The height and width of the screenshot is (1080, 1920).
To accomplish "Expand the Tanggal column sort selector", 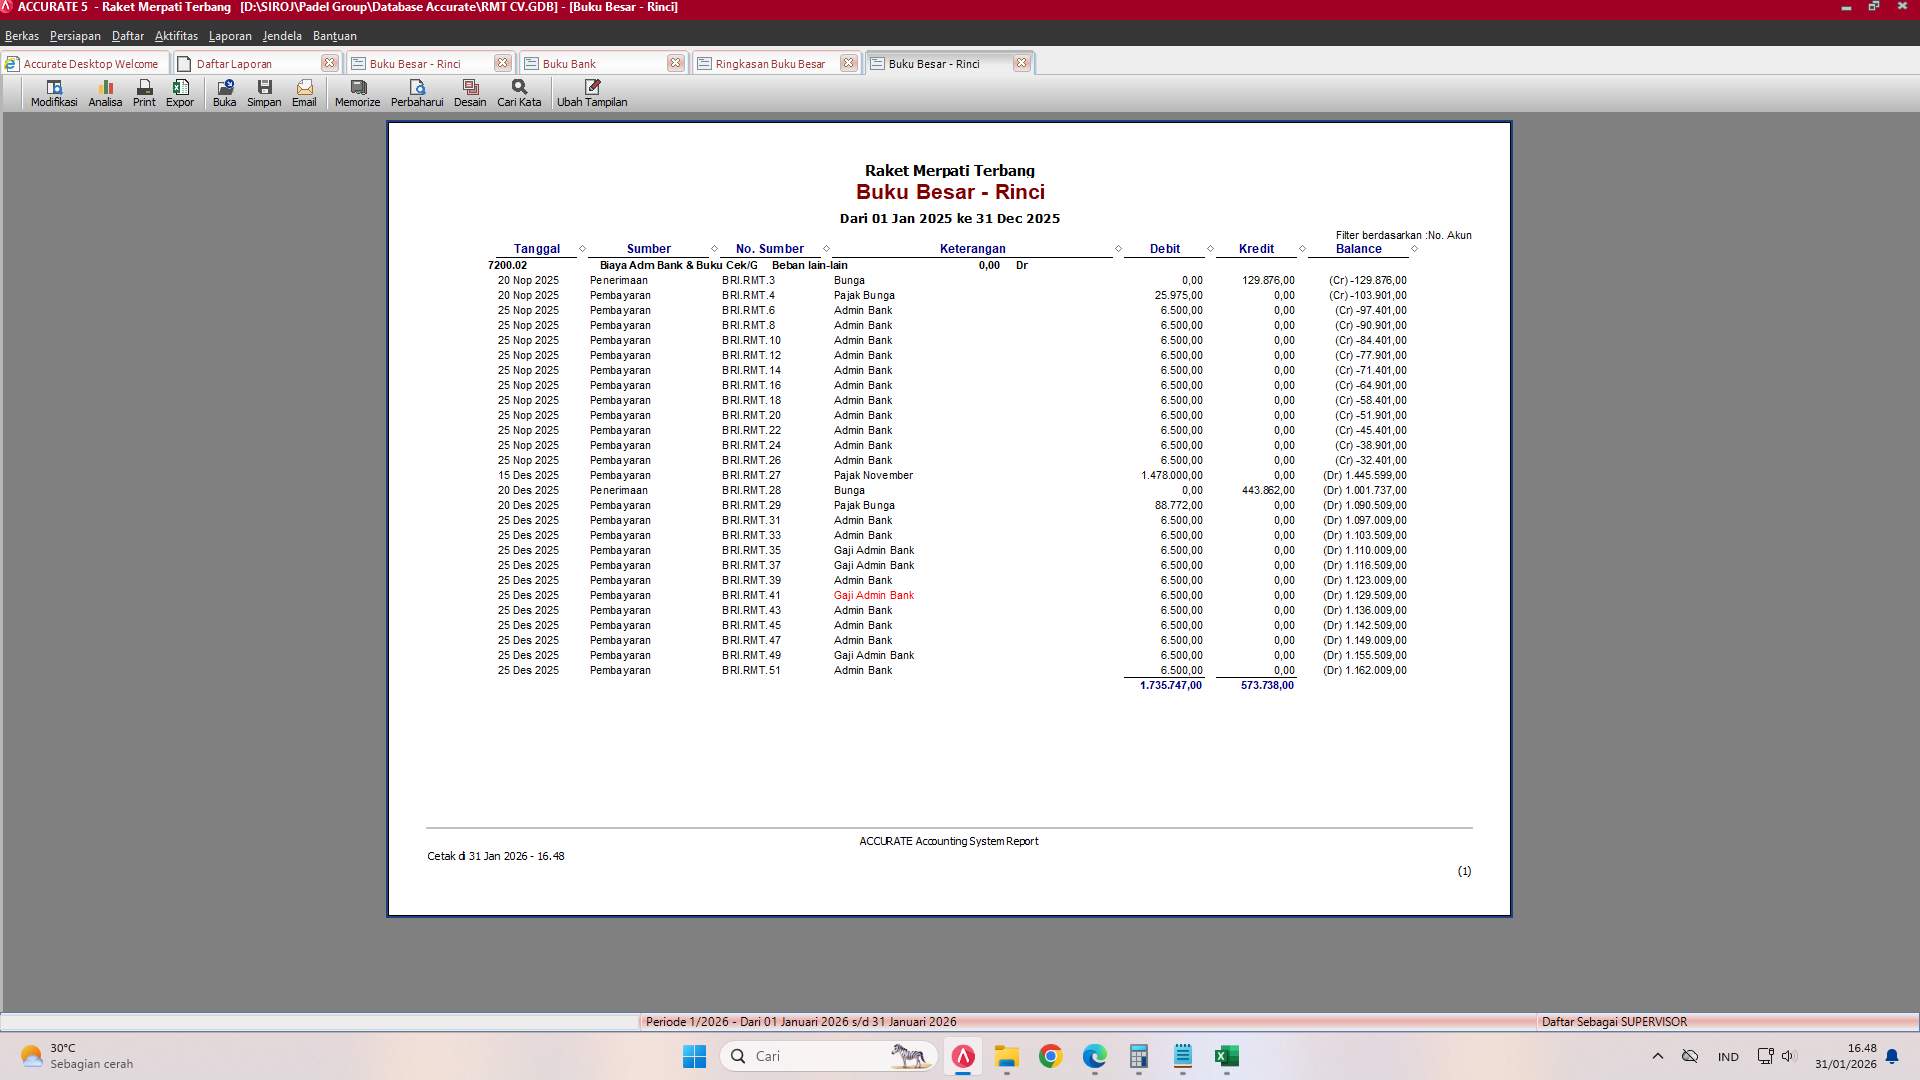I will (583, 248).
